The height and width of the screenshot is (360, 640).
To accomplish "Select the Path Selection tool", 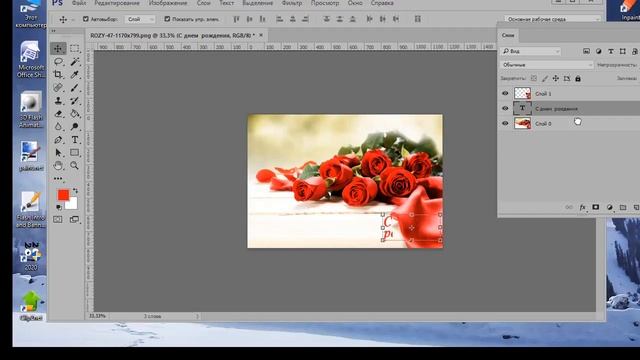I will pos(58,153).
